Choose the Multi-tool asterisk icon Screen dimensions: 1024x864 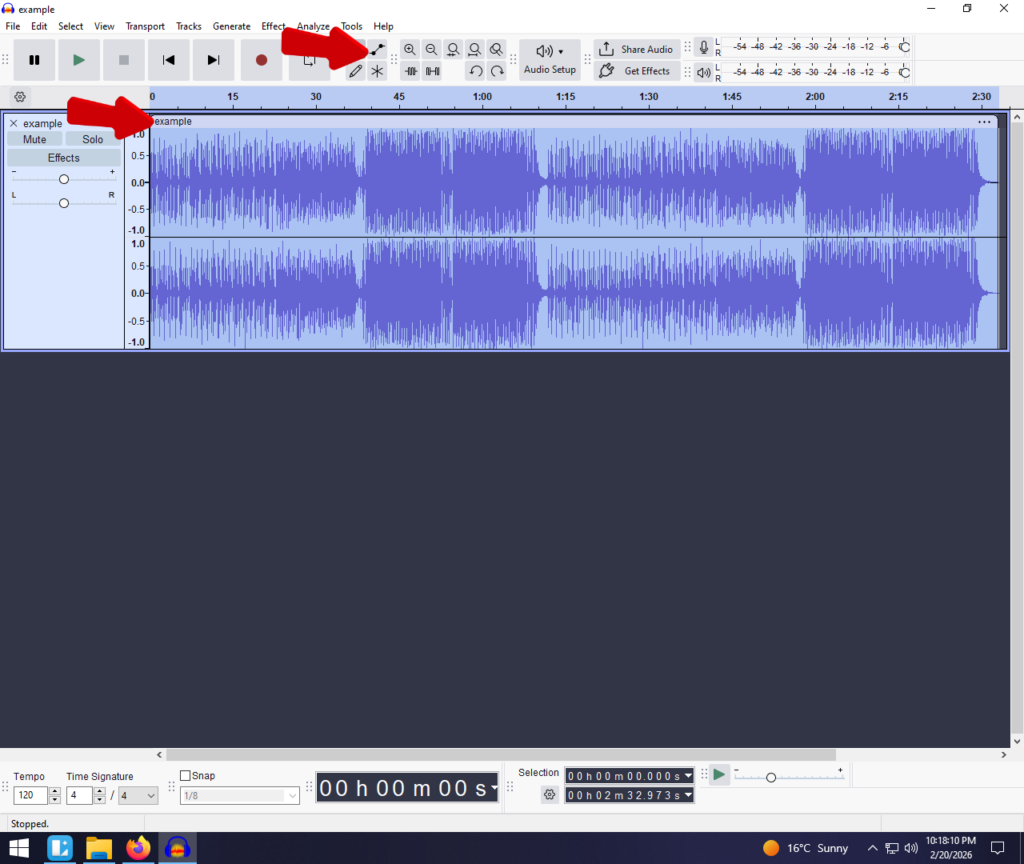tap(377, 71)
